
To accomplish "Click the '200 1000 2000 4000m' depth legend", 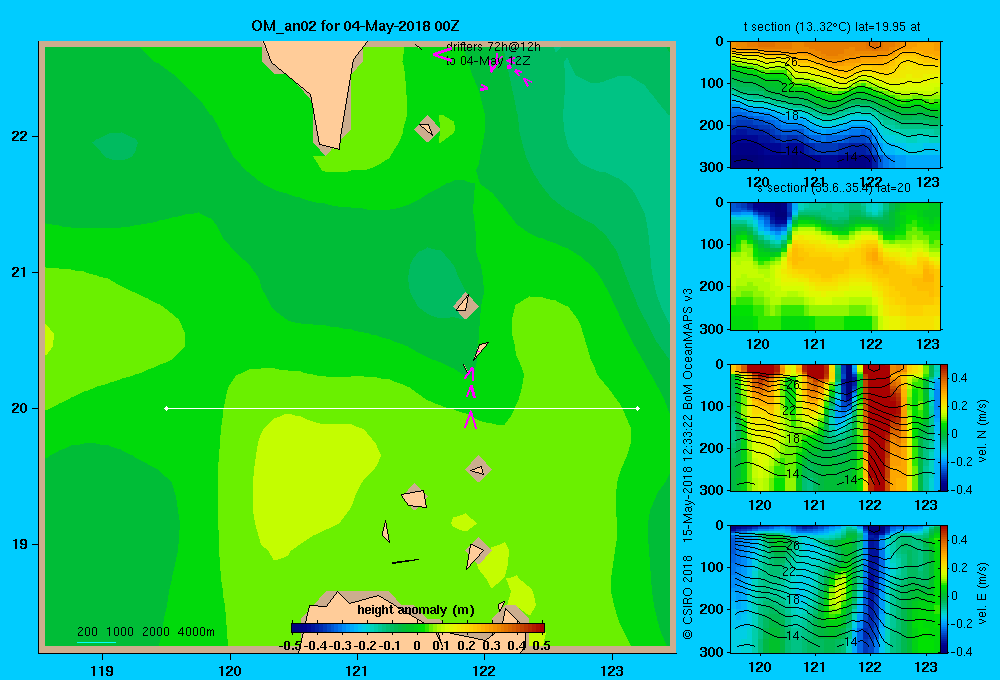I will coord(145,632).
